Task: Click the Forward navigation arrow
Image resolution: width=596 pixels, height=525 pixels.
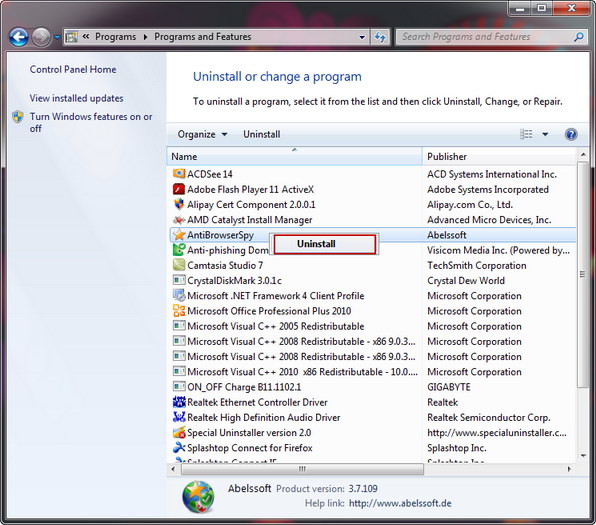Action: (x=41, y=37)
